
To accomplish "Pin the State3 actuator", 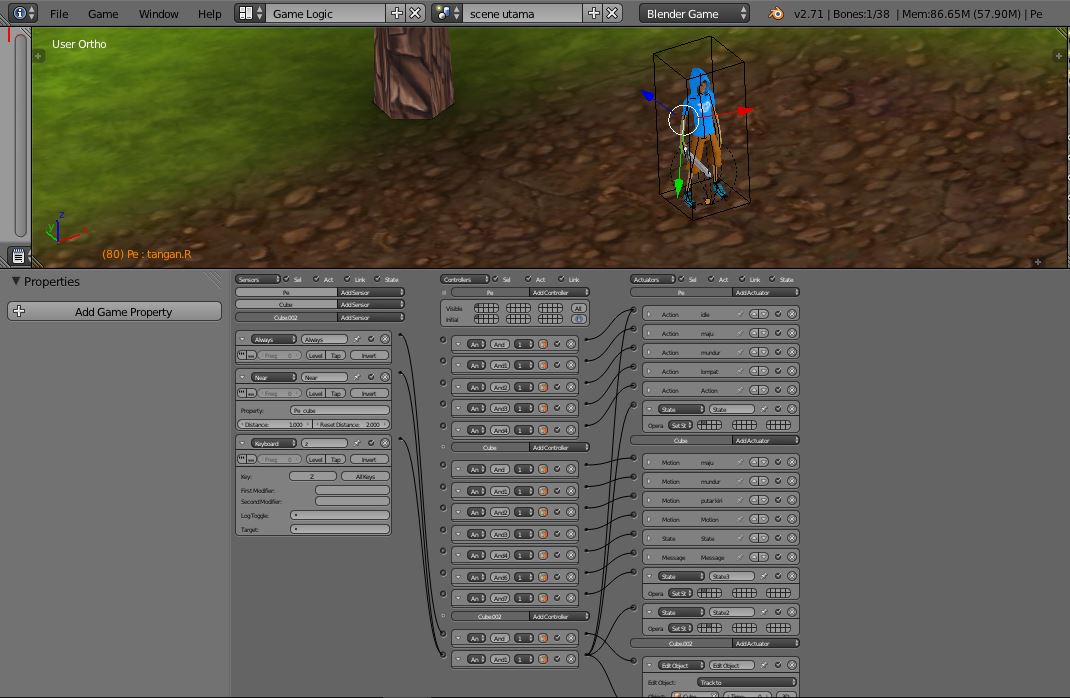I will click(764, 577).
